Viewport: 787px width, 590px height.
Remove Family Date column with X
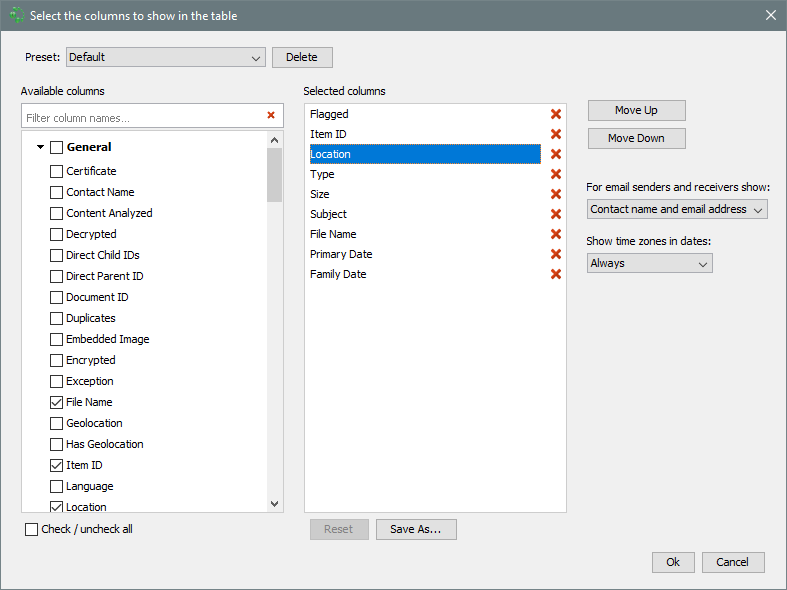coord(556,274)
